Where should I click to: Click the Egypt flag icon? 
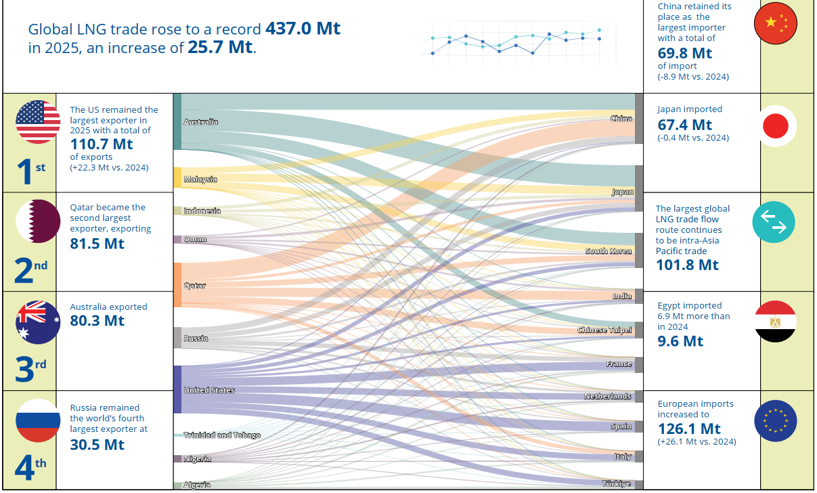775,322
